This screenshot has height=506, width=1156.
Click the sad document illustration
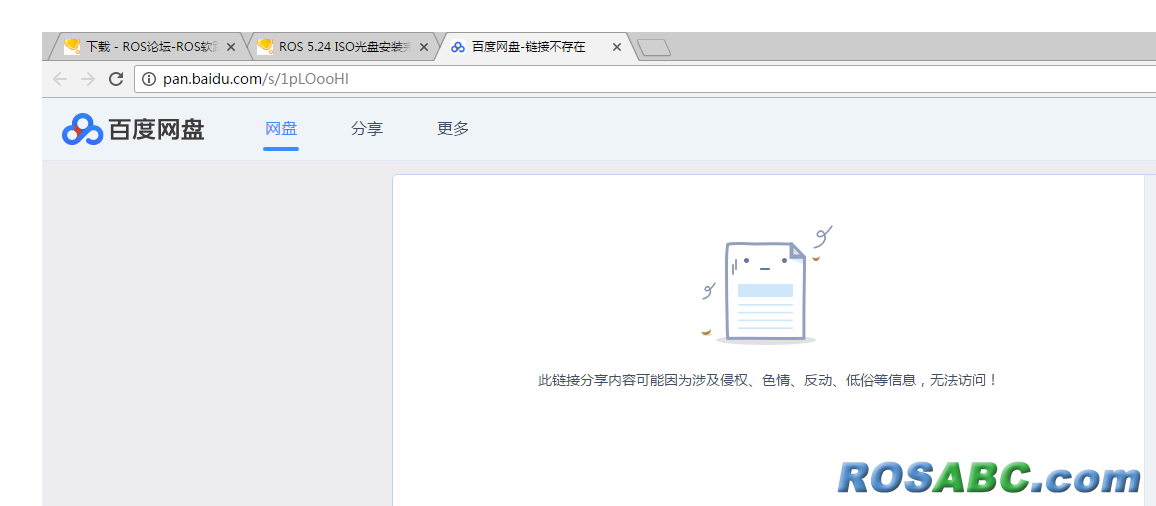(767, 285)
